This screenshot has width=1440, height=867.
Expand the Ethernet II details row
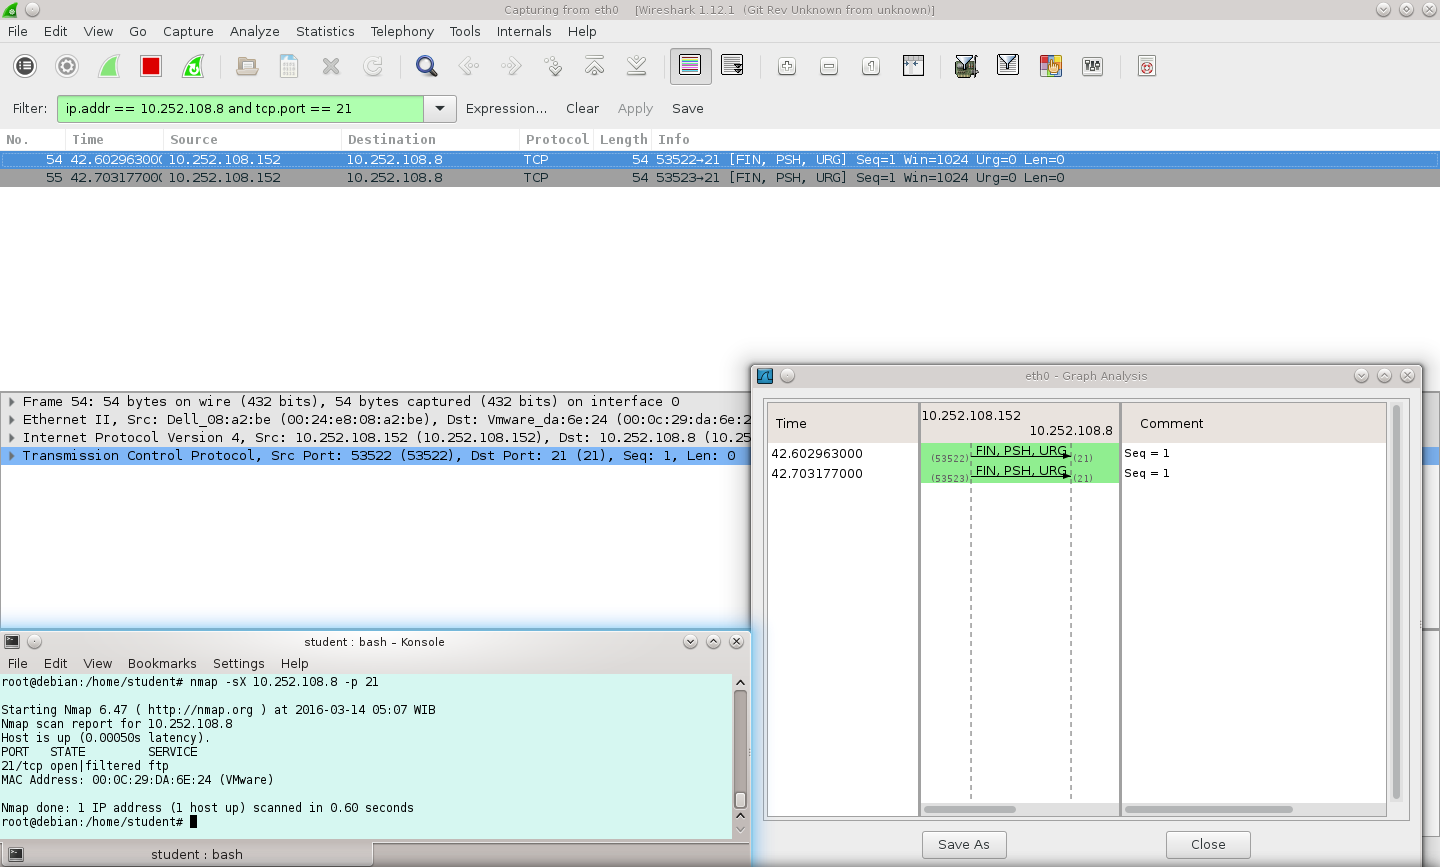11,420
